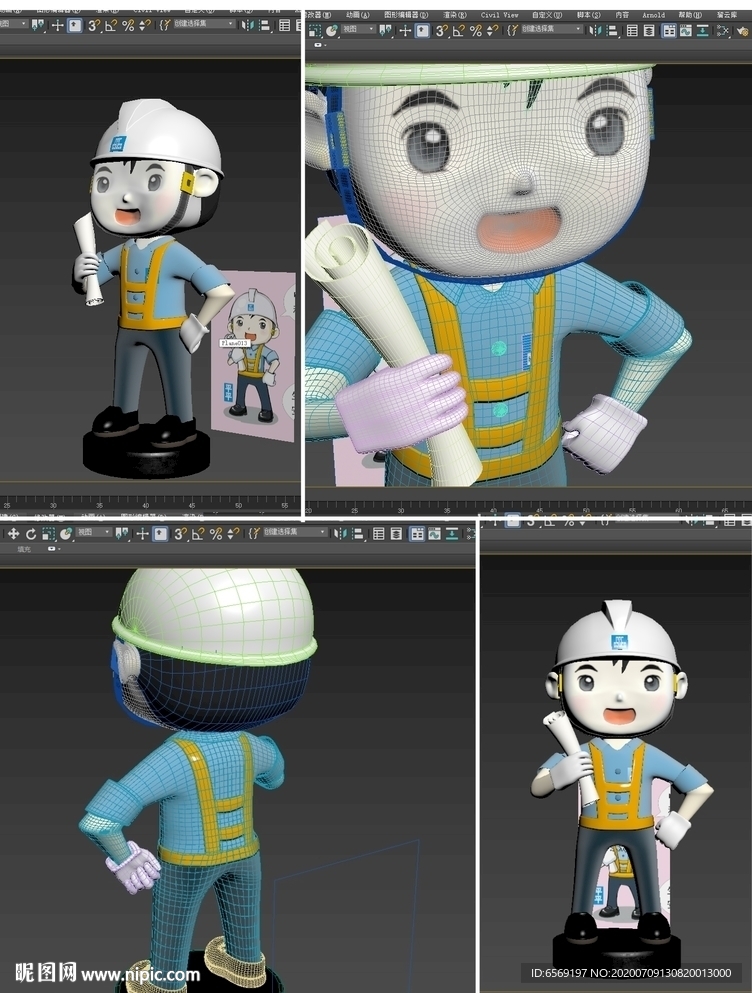Open the 渲染(R) menu in top-right panel
Image resolution: width=752 pixels, height=993 pixels.
[x=455, y=15]
